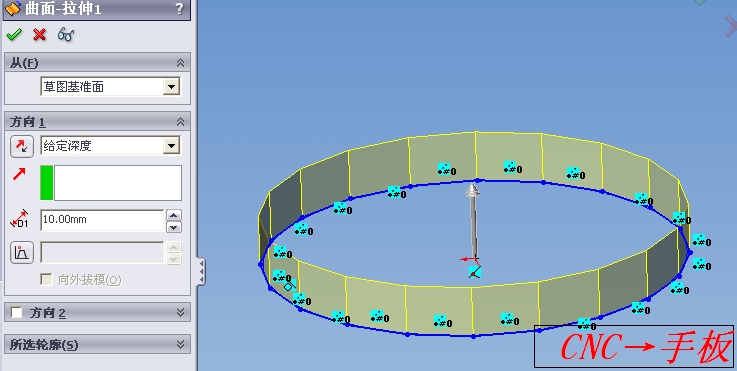This screenshot has width=737, height=371.
Task: Open help for 曲面-拉伸1 panel
Action: coord(179,8)
